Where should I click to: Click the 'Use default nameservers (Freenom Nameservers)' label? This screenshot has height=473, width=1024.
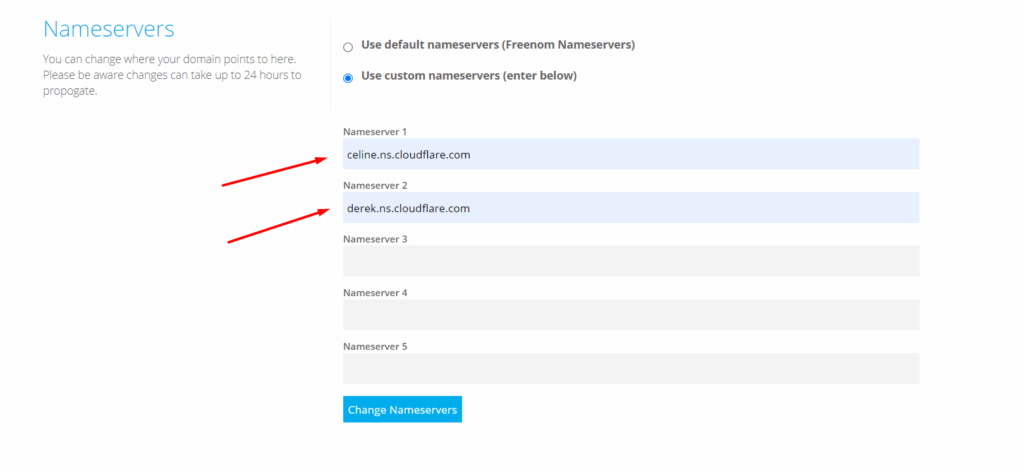pyautogui.click(x=498, y=45)
